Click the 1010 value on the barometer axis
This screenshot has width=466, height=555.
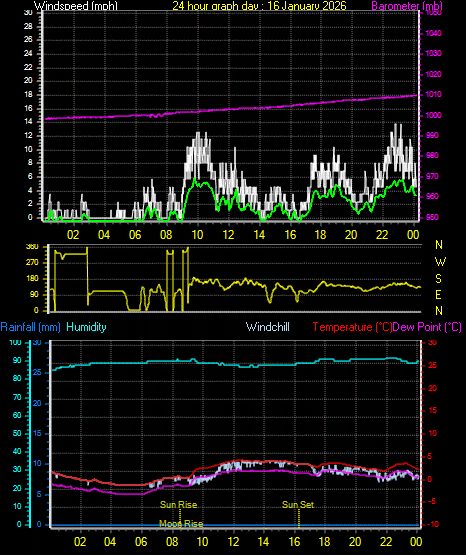[433, 95]
